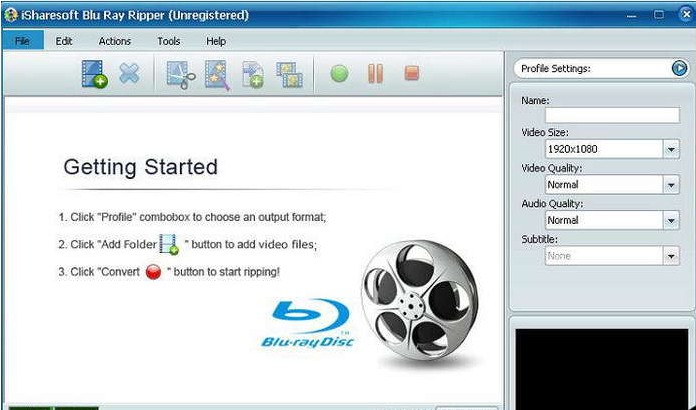
Task: Close the Blu Ray Ripper window
Action: tap(686, 15)
